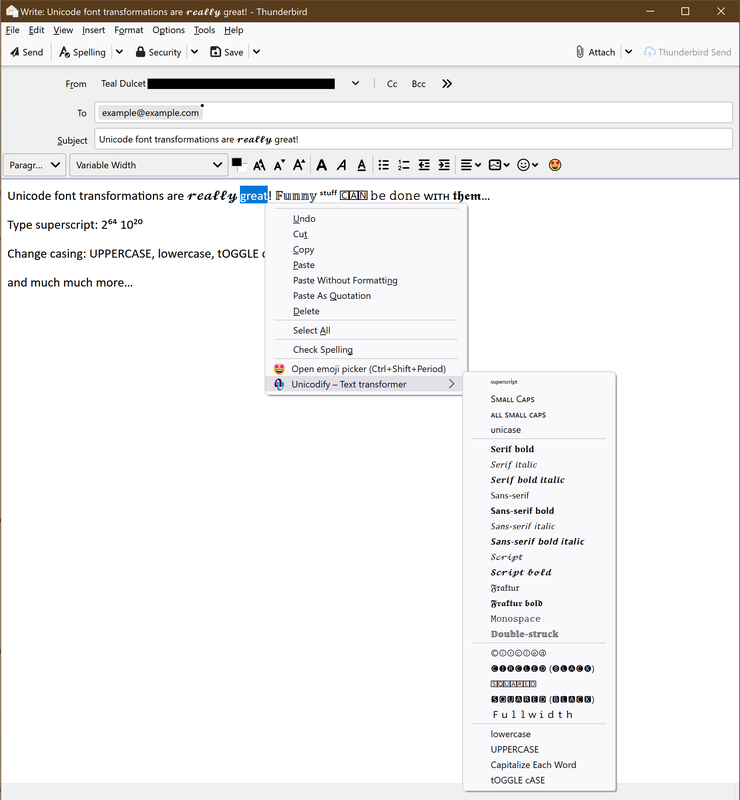Click the indent icon
The height and width of the screenshot is (800, 740).
point(445,165)
